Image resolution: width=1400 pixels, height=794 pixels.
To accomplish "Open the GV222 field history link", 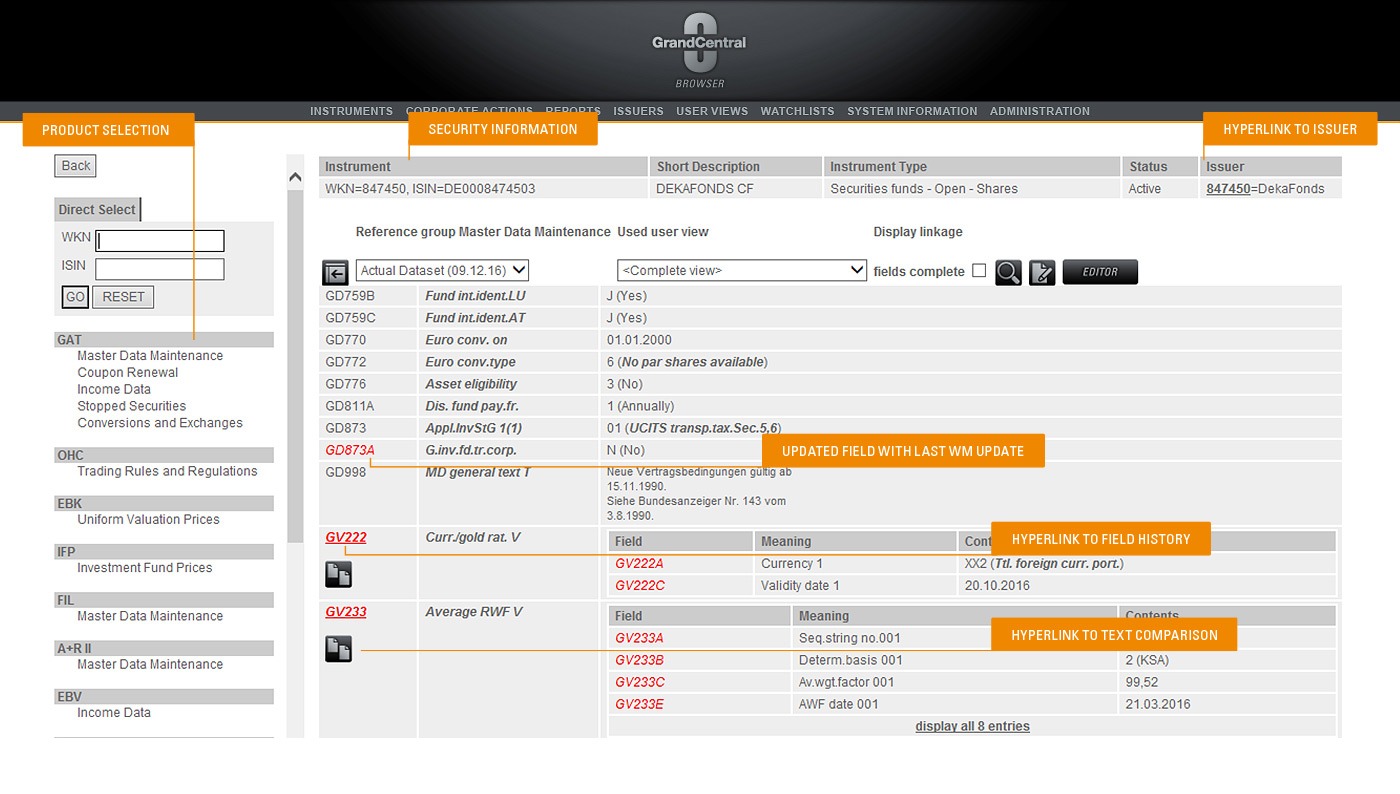I will click(x=346, y=537).
